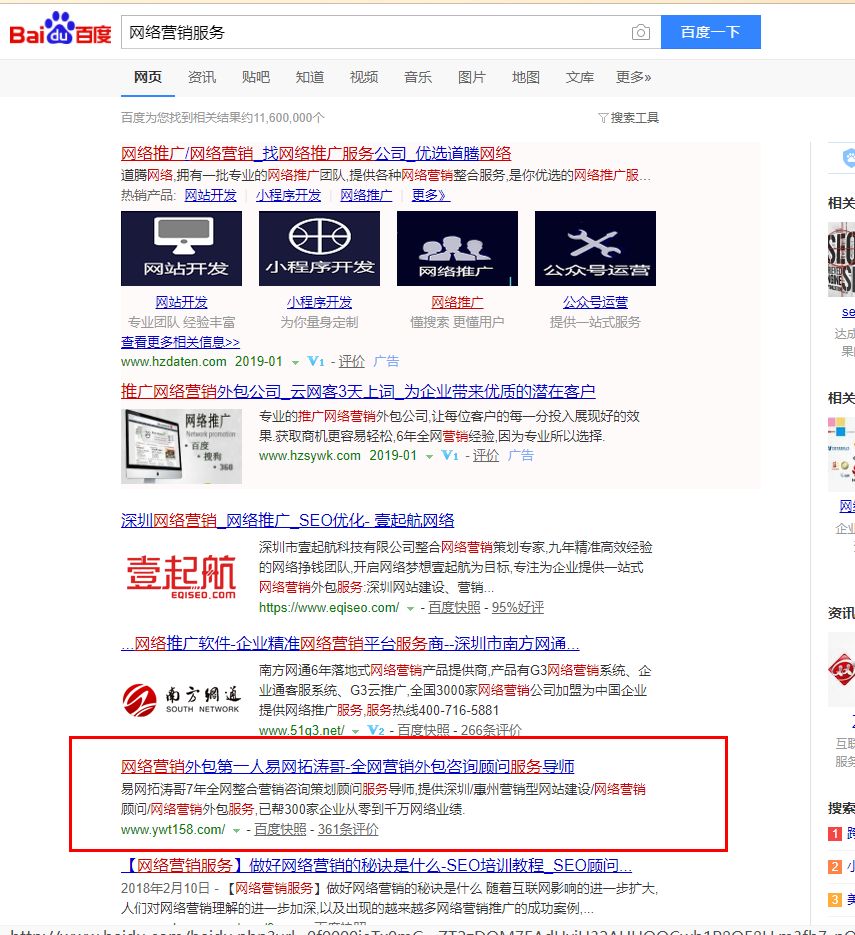Click the 95%好评 link
Image resolution: width=855 pixels, height=935 pixels.
click(x=518, y=608)
